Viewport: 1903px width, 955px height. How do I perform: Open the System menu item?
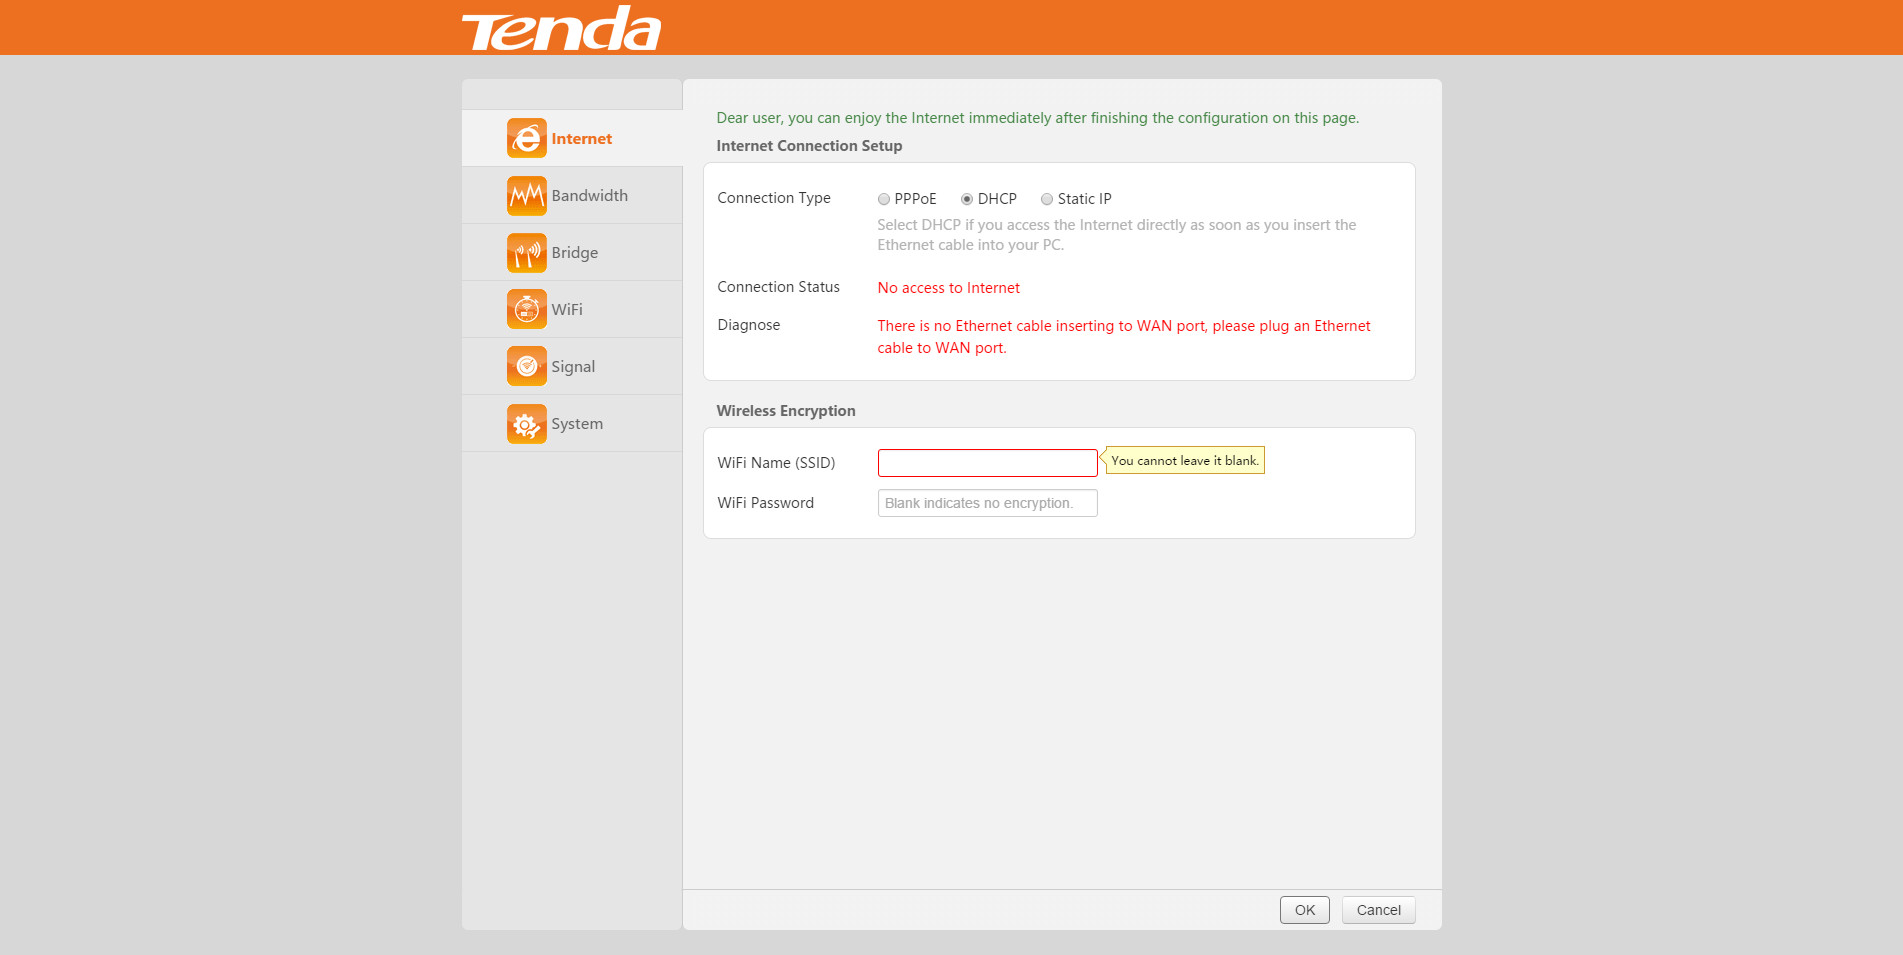click(x=577, y=424)
